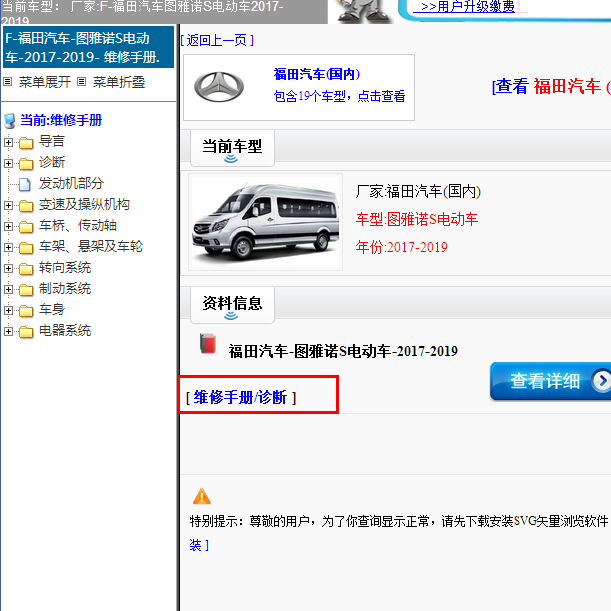
Task: Select 转向系统 tree item
Action: click(x=65, y=268)
